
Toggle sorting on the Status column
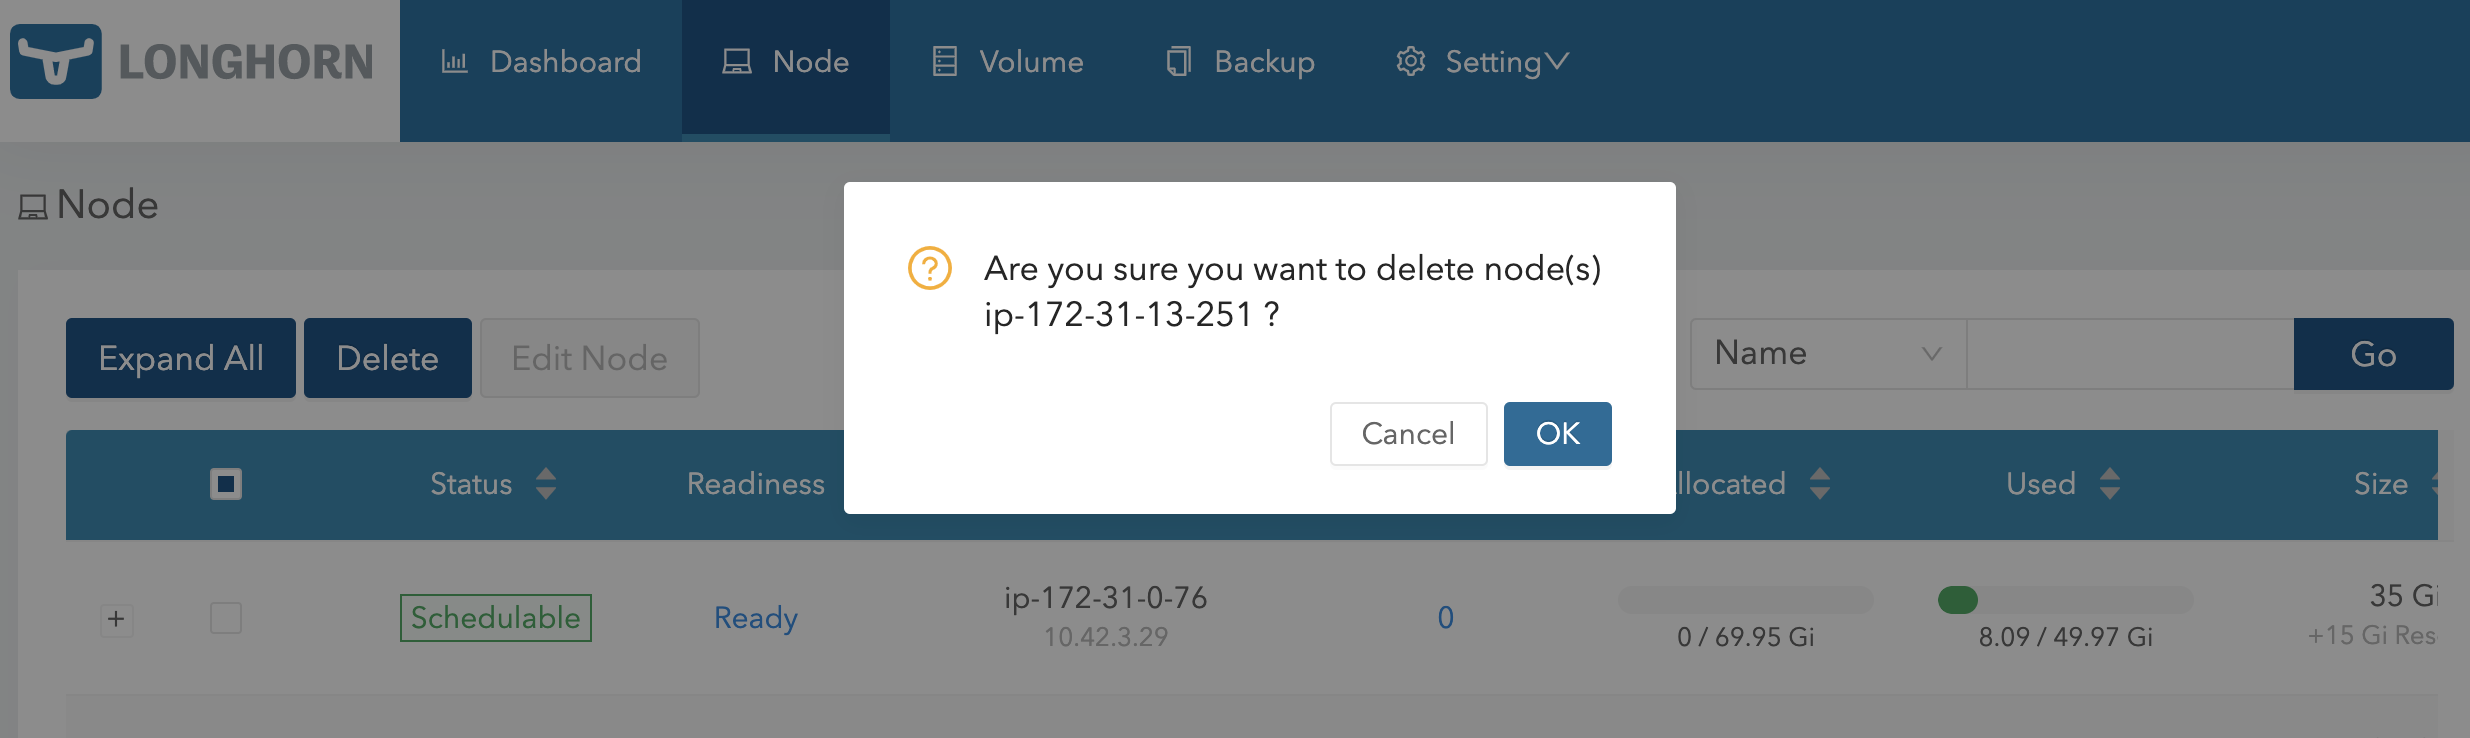pos(546,484)
